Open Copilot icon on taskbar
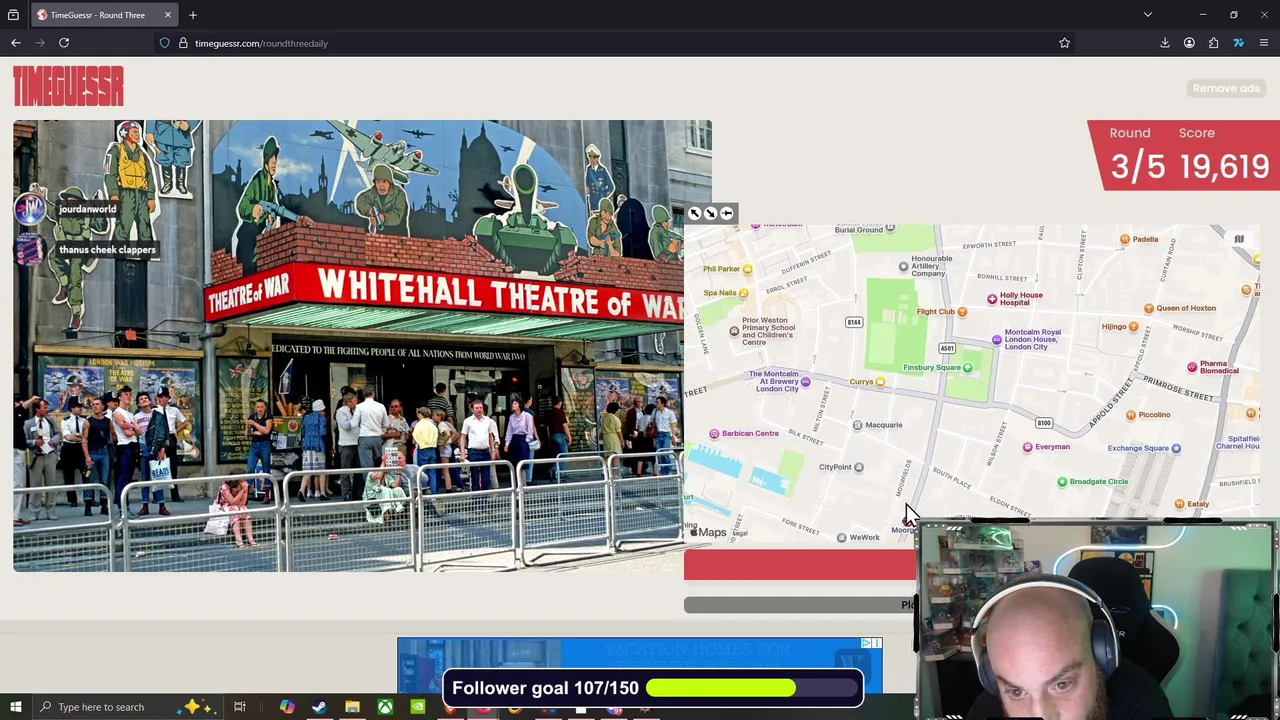1280x720 pixels. point(287,707)
